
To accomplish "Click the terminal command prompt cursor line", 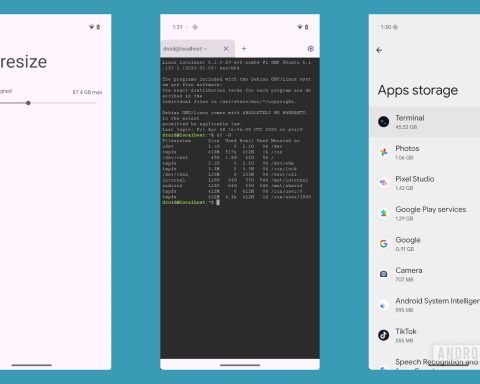I will point(191,202).
